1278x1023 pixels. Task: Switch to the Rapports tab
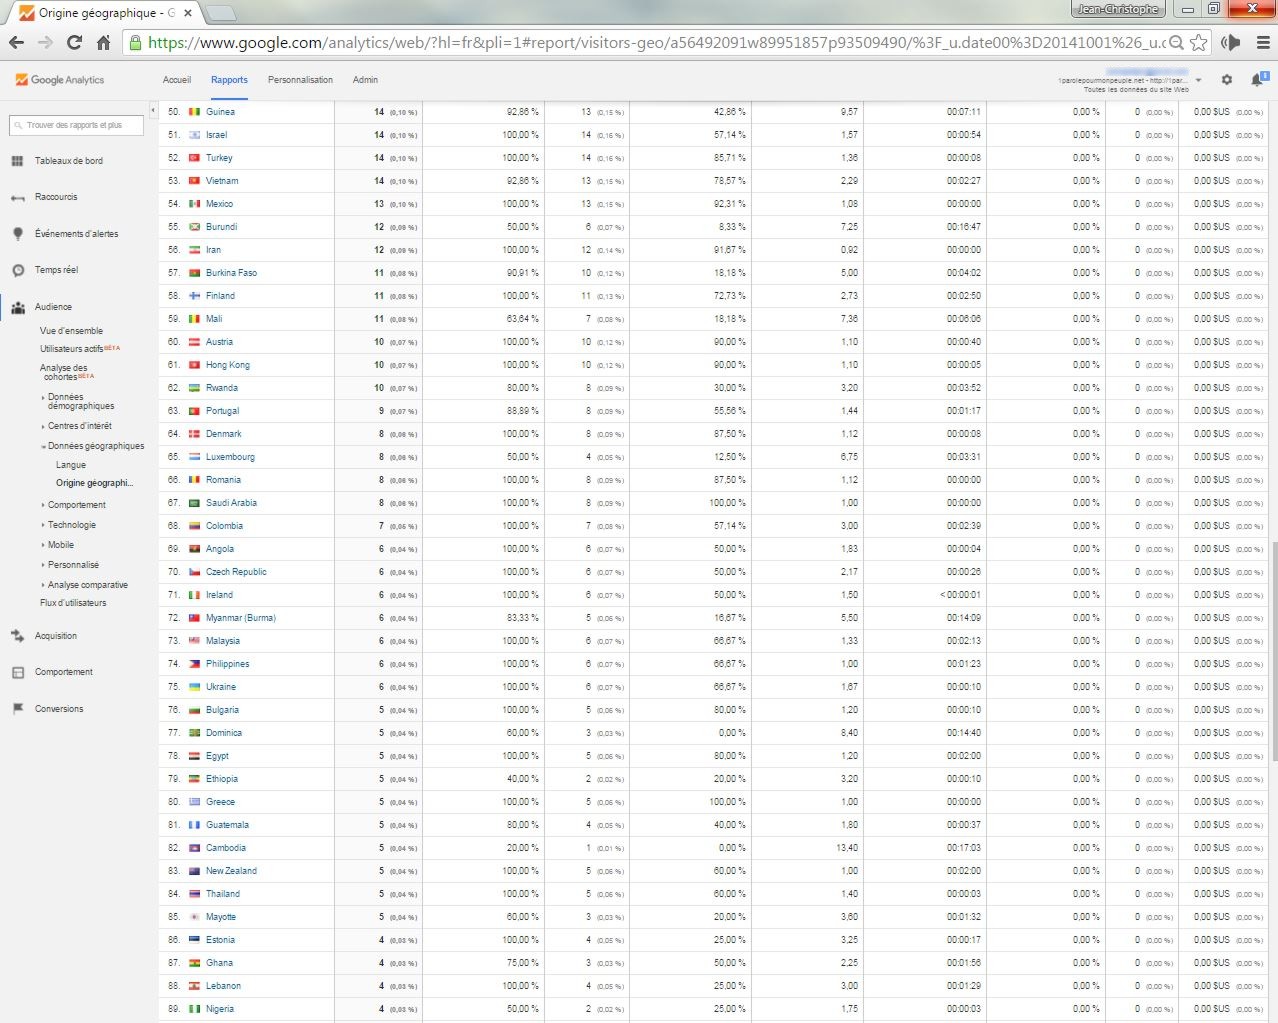[x=229, y=80]
